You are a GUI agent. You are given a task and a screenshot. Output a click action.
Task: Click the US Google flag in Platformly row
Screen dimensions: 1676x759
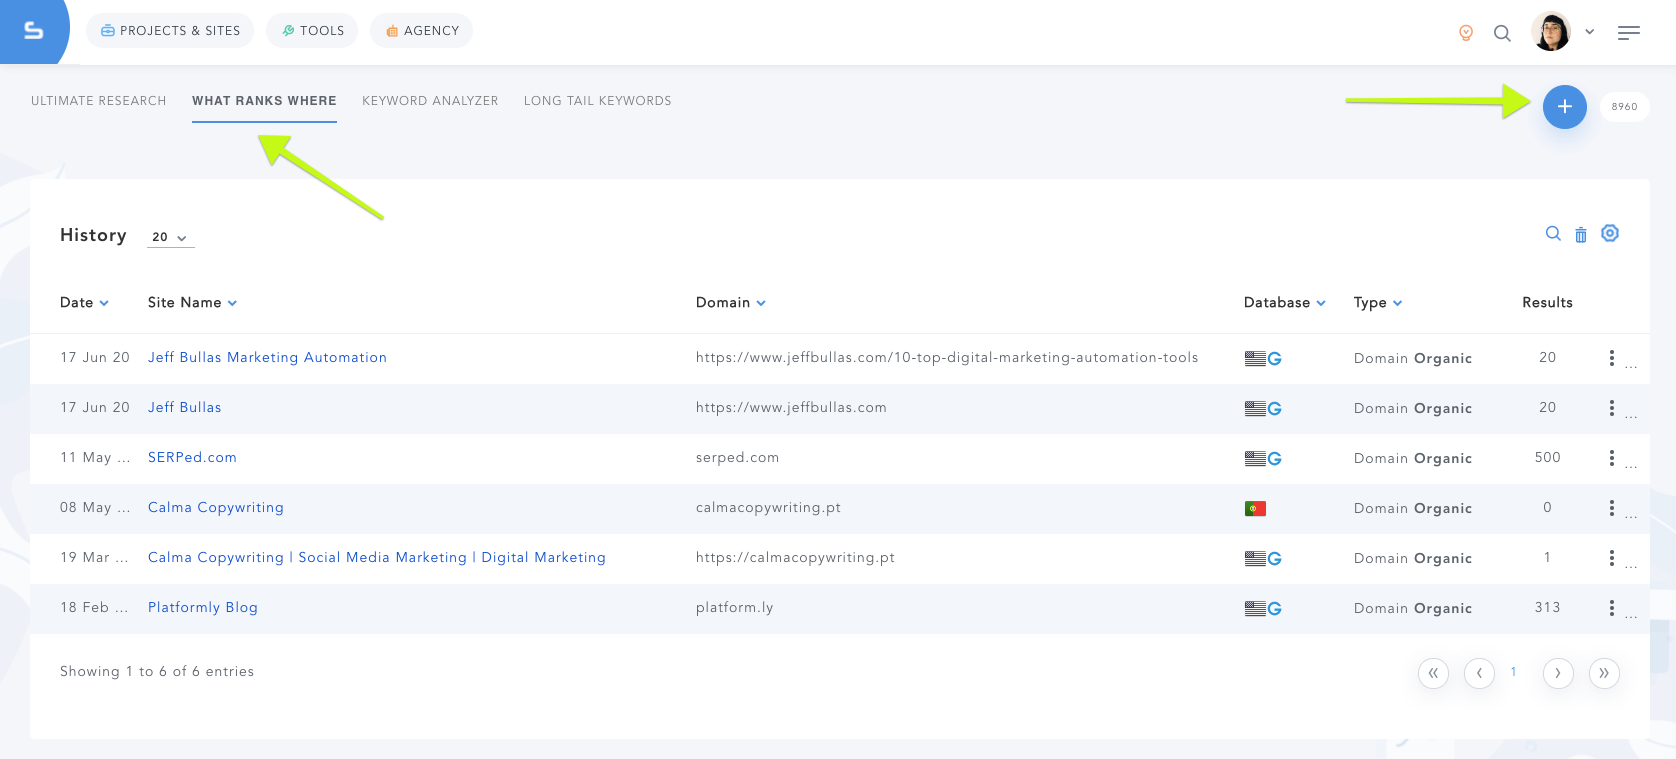coord(1263,609)
